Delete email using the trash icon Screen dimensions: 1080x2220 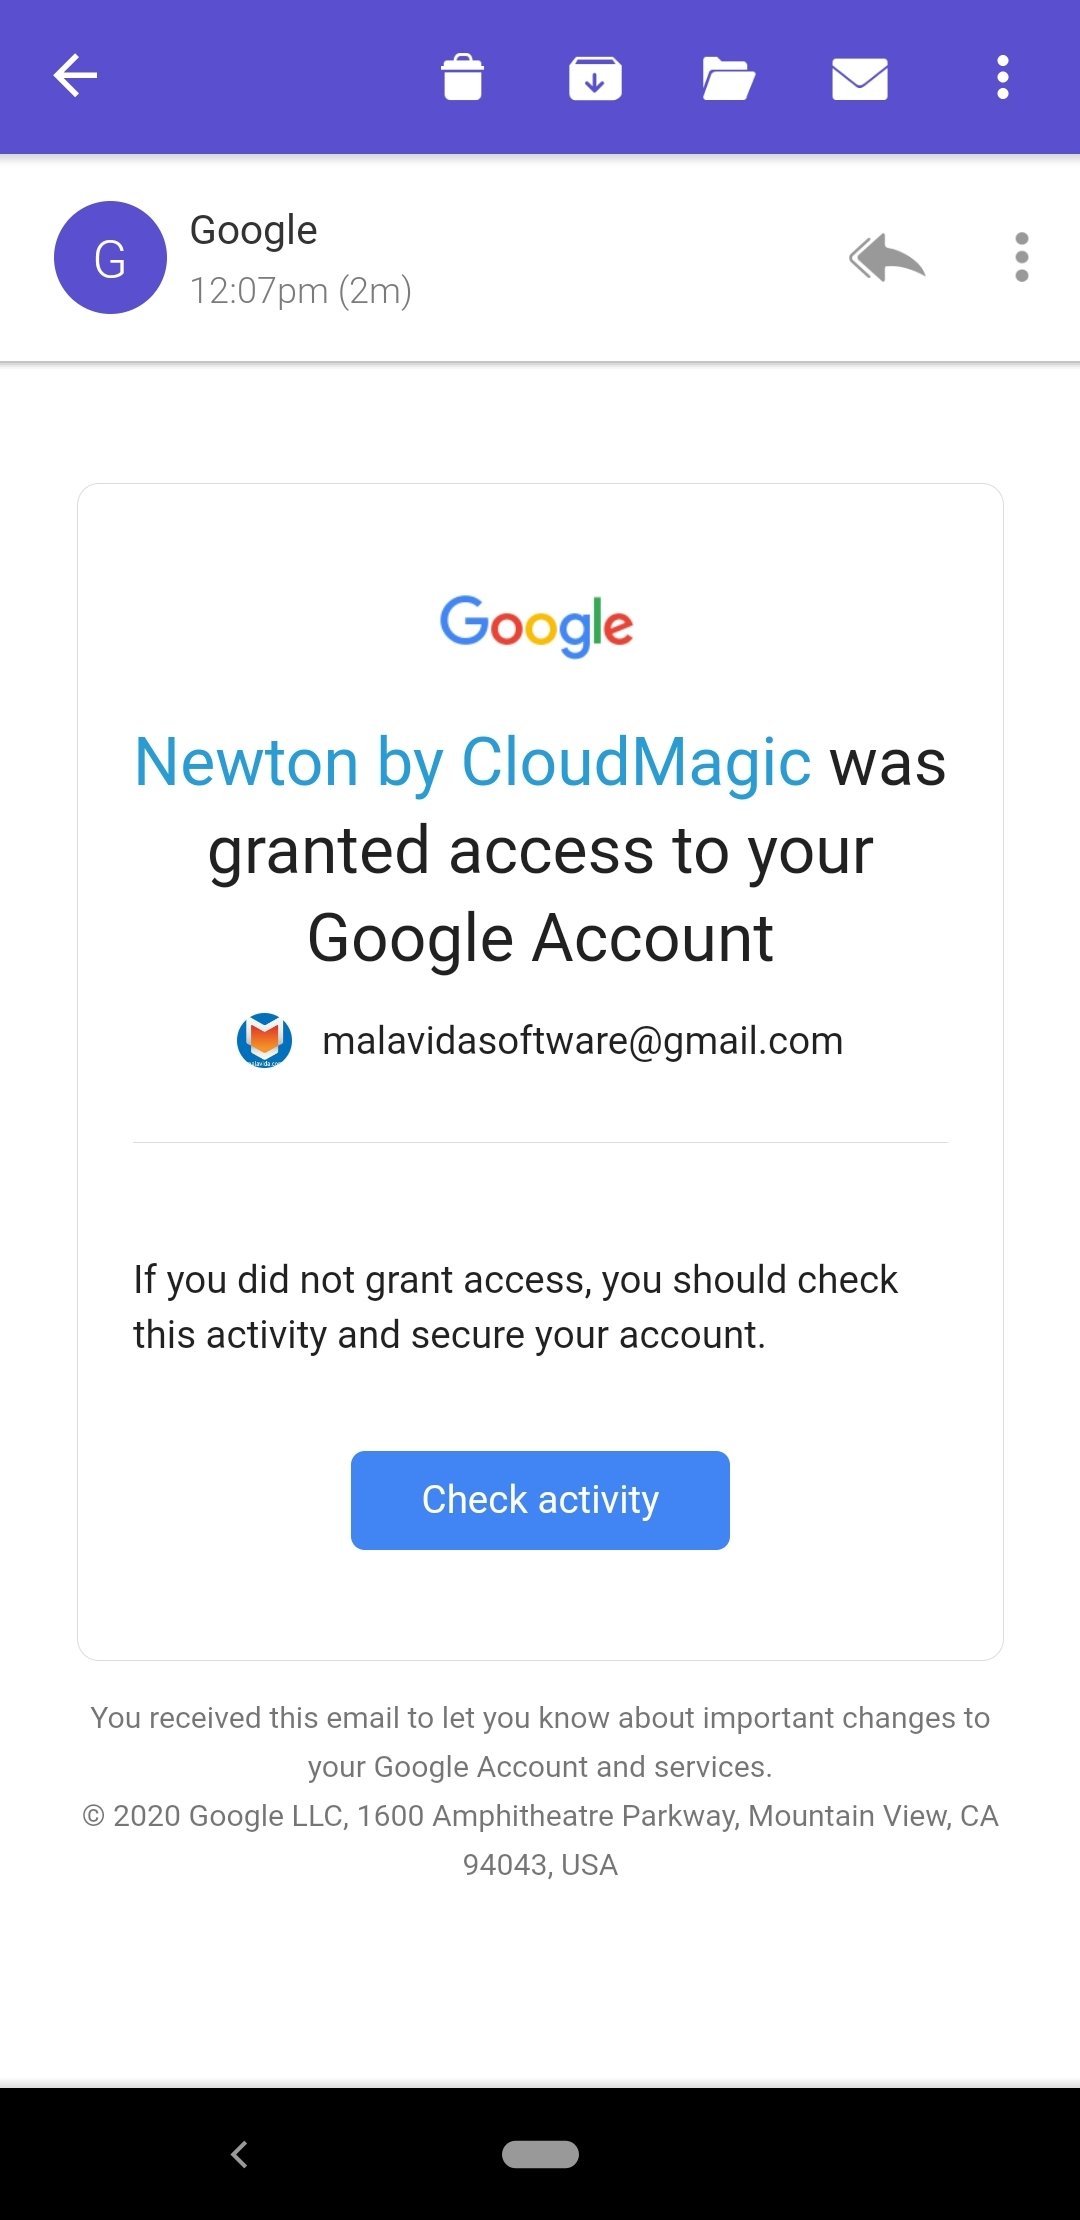(x=462, y=77)
